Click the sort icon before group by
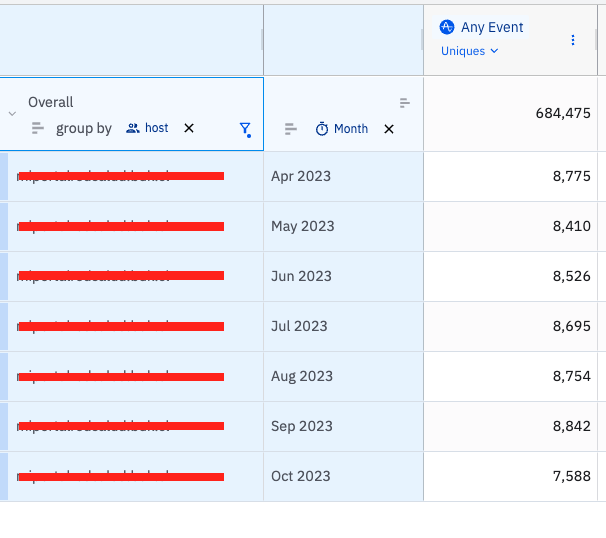Image resolution: width=606 pixels, height=538 pixels. pyautogui.click(x=37, y=128)
